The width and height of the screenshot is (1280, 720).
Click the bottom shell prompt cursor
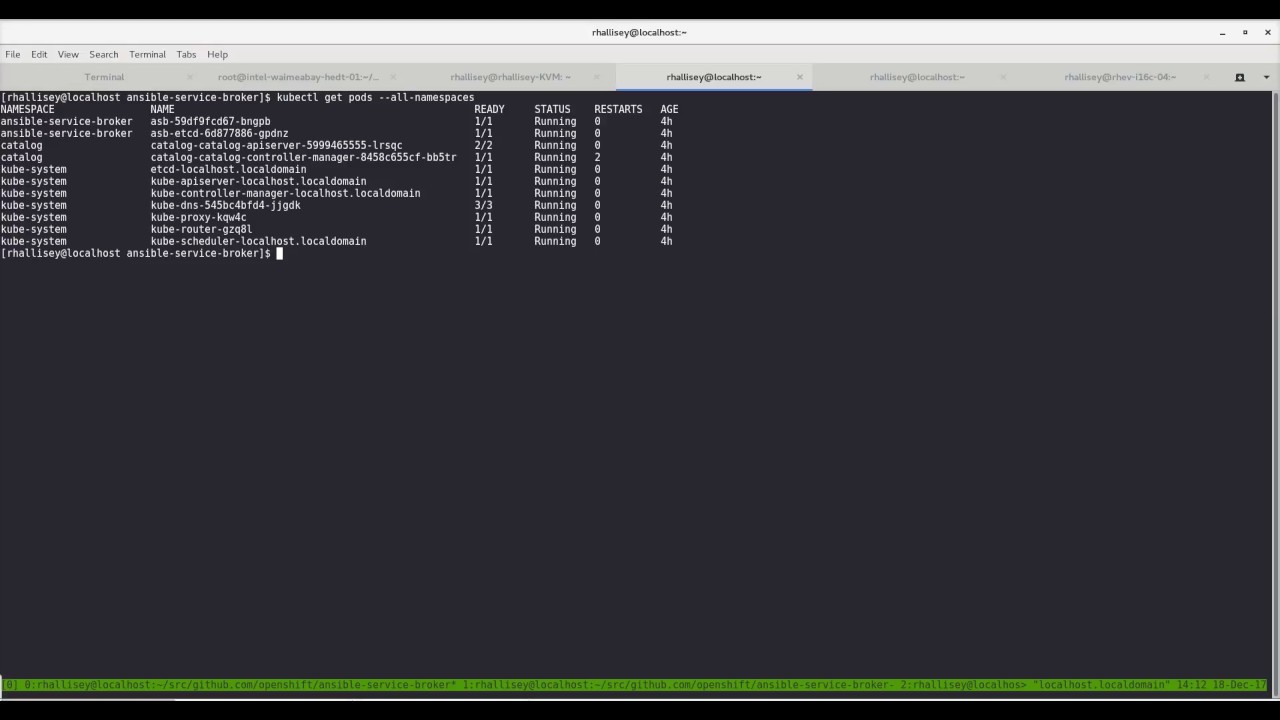tap(280, 253)
